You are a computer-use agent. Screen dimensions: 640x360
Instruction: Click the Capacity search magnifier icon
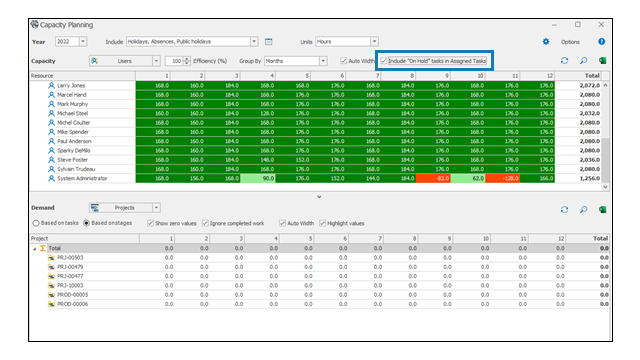(x=584, y=61)
